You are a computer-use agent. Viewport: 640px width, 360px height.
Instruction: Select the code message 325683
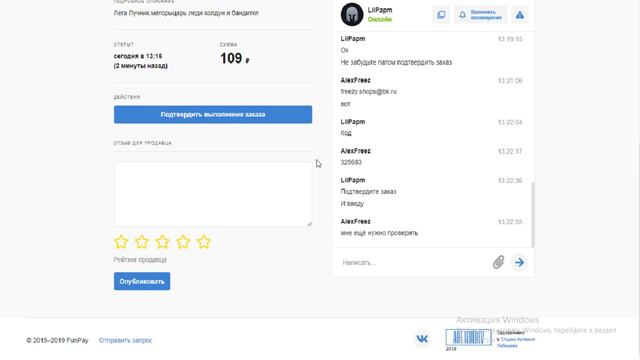(x=351, y=162)
